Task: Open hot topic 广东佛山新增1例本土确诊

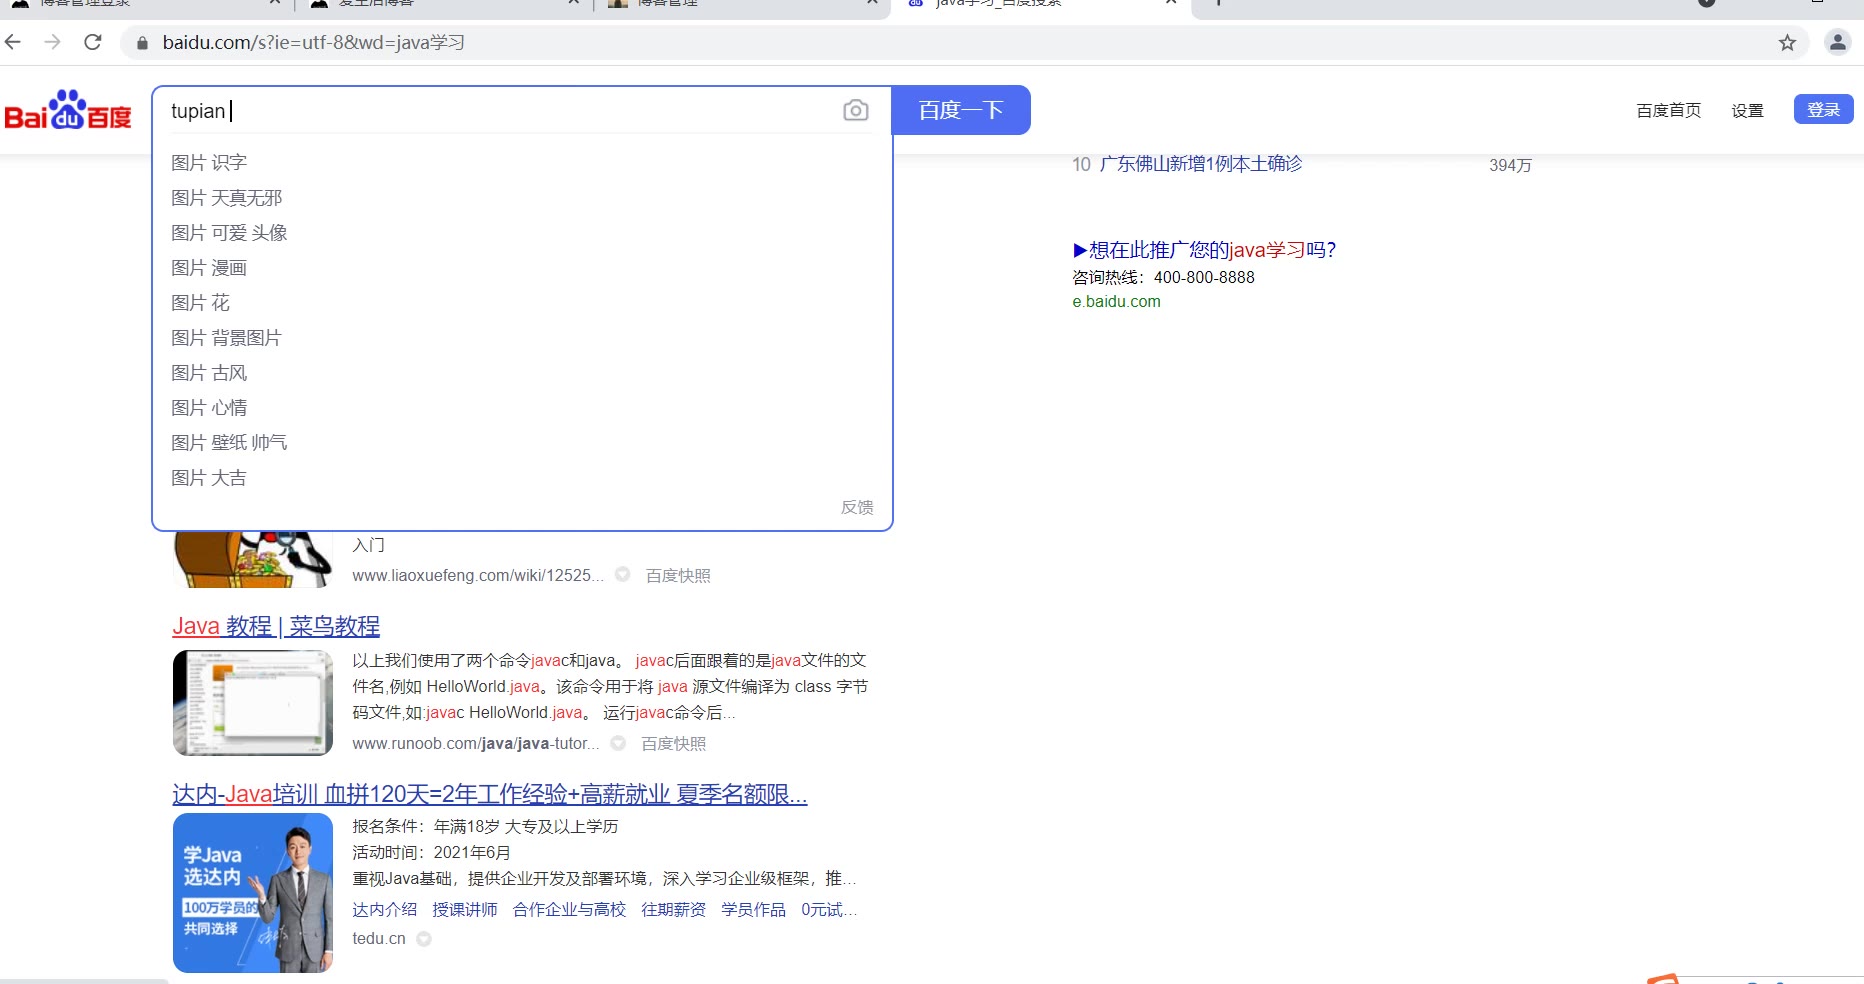Action: (x=1200, y=163)
